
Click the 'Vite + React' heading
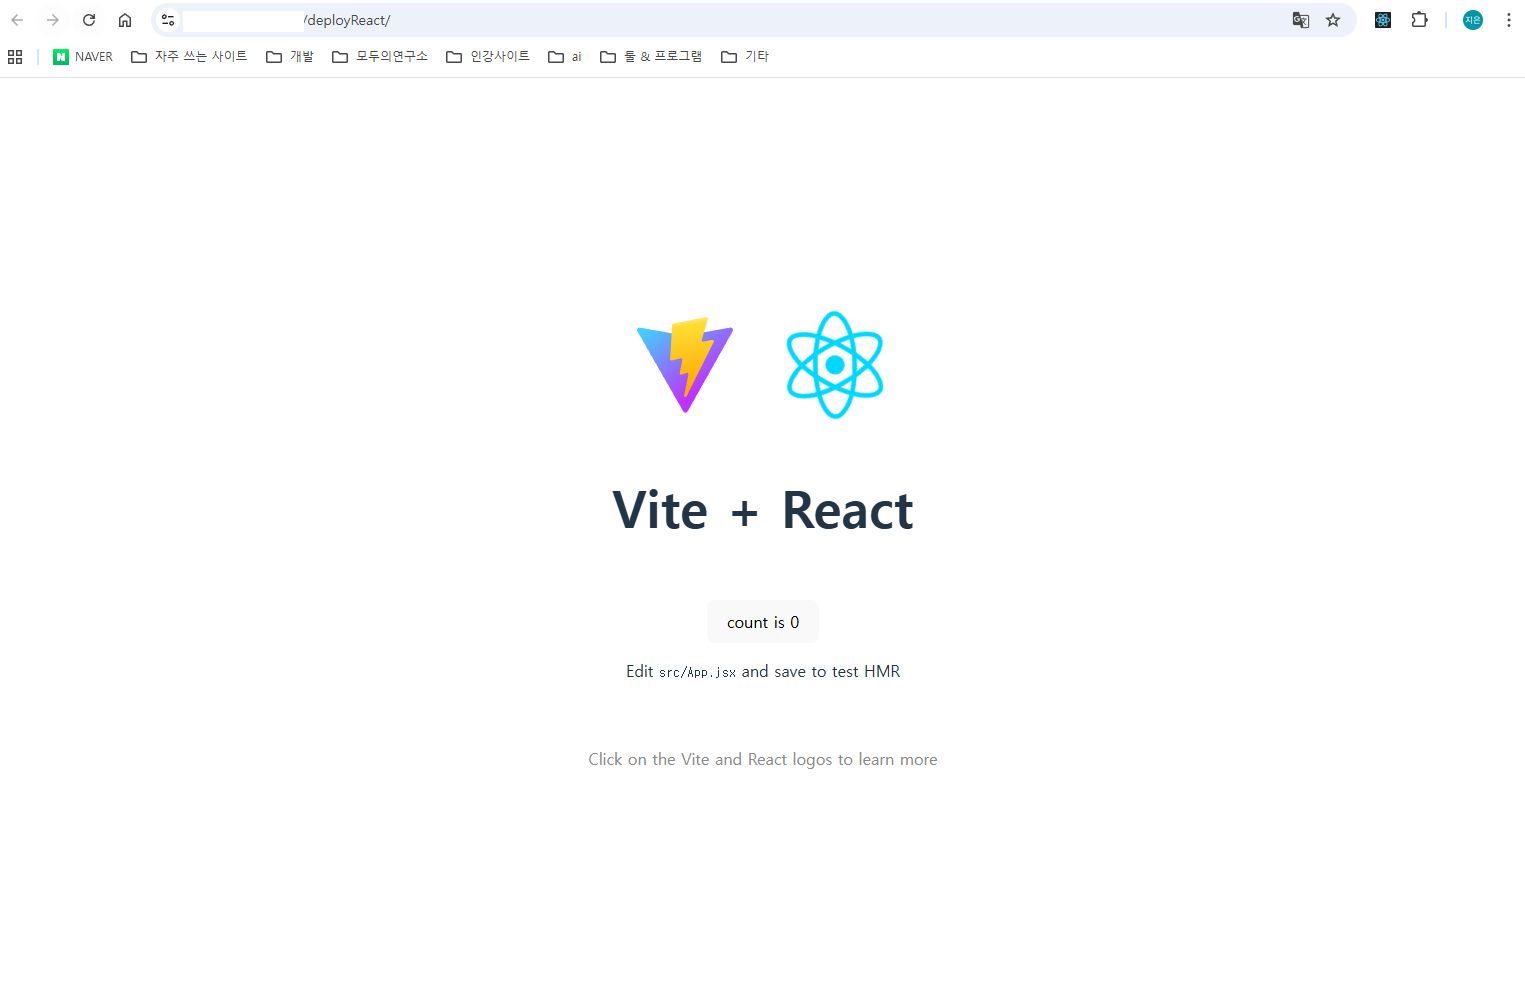tap(763, 510)
